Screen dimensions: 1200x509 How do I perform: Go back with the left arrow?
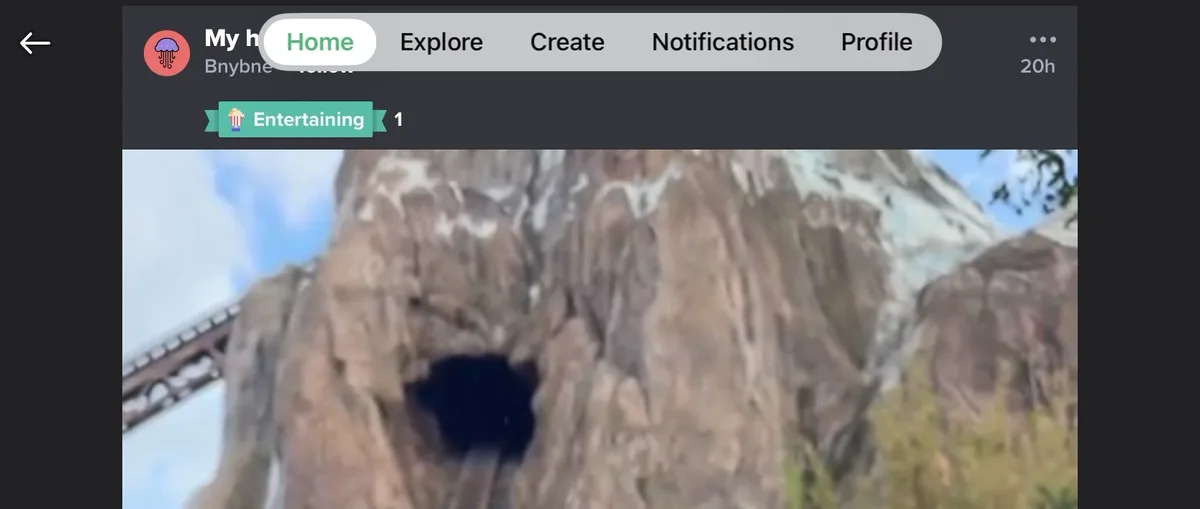(x=35, y=42)
